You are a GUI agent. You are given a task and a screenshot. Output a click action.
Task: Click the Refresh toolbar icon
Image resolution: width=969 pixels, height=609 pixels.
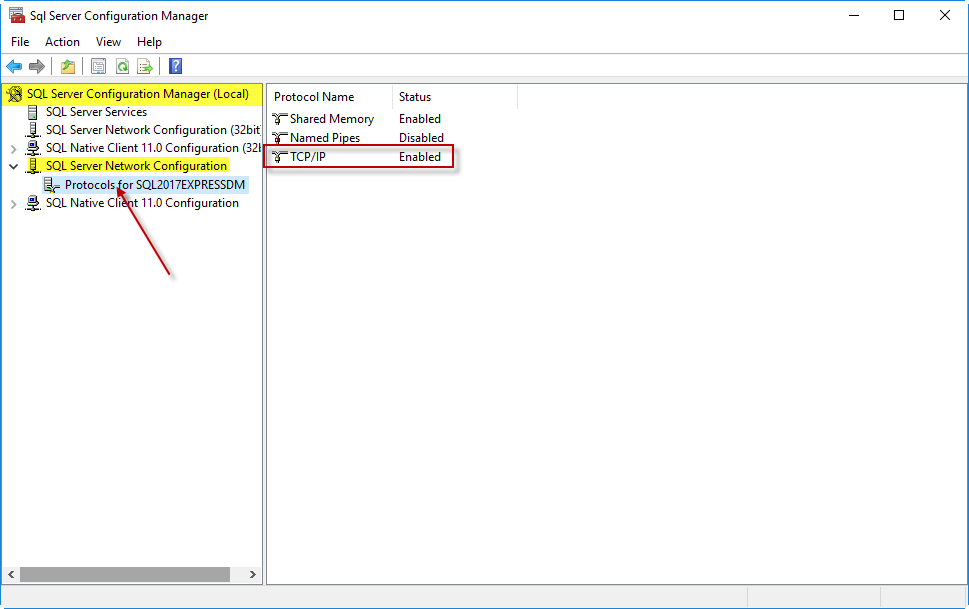[x=122, y=66]
